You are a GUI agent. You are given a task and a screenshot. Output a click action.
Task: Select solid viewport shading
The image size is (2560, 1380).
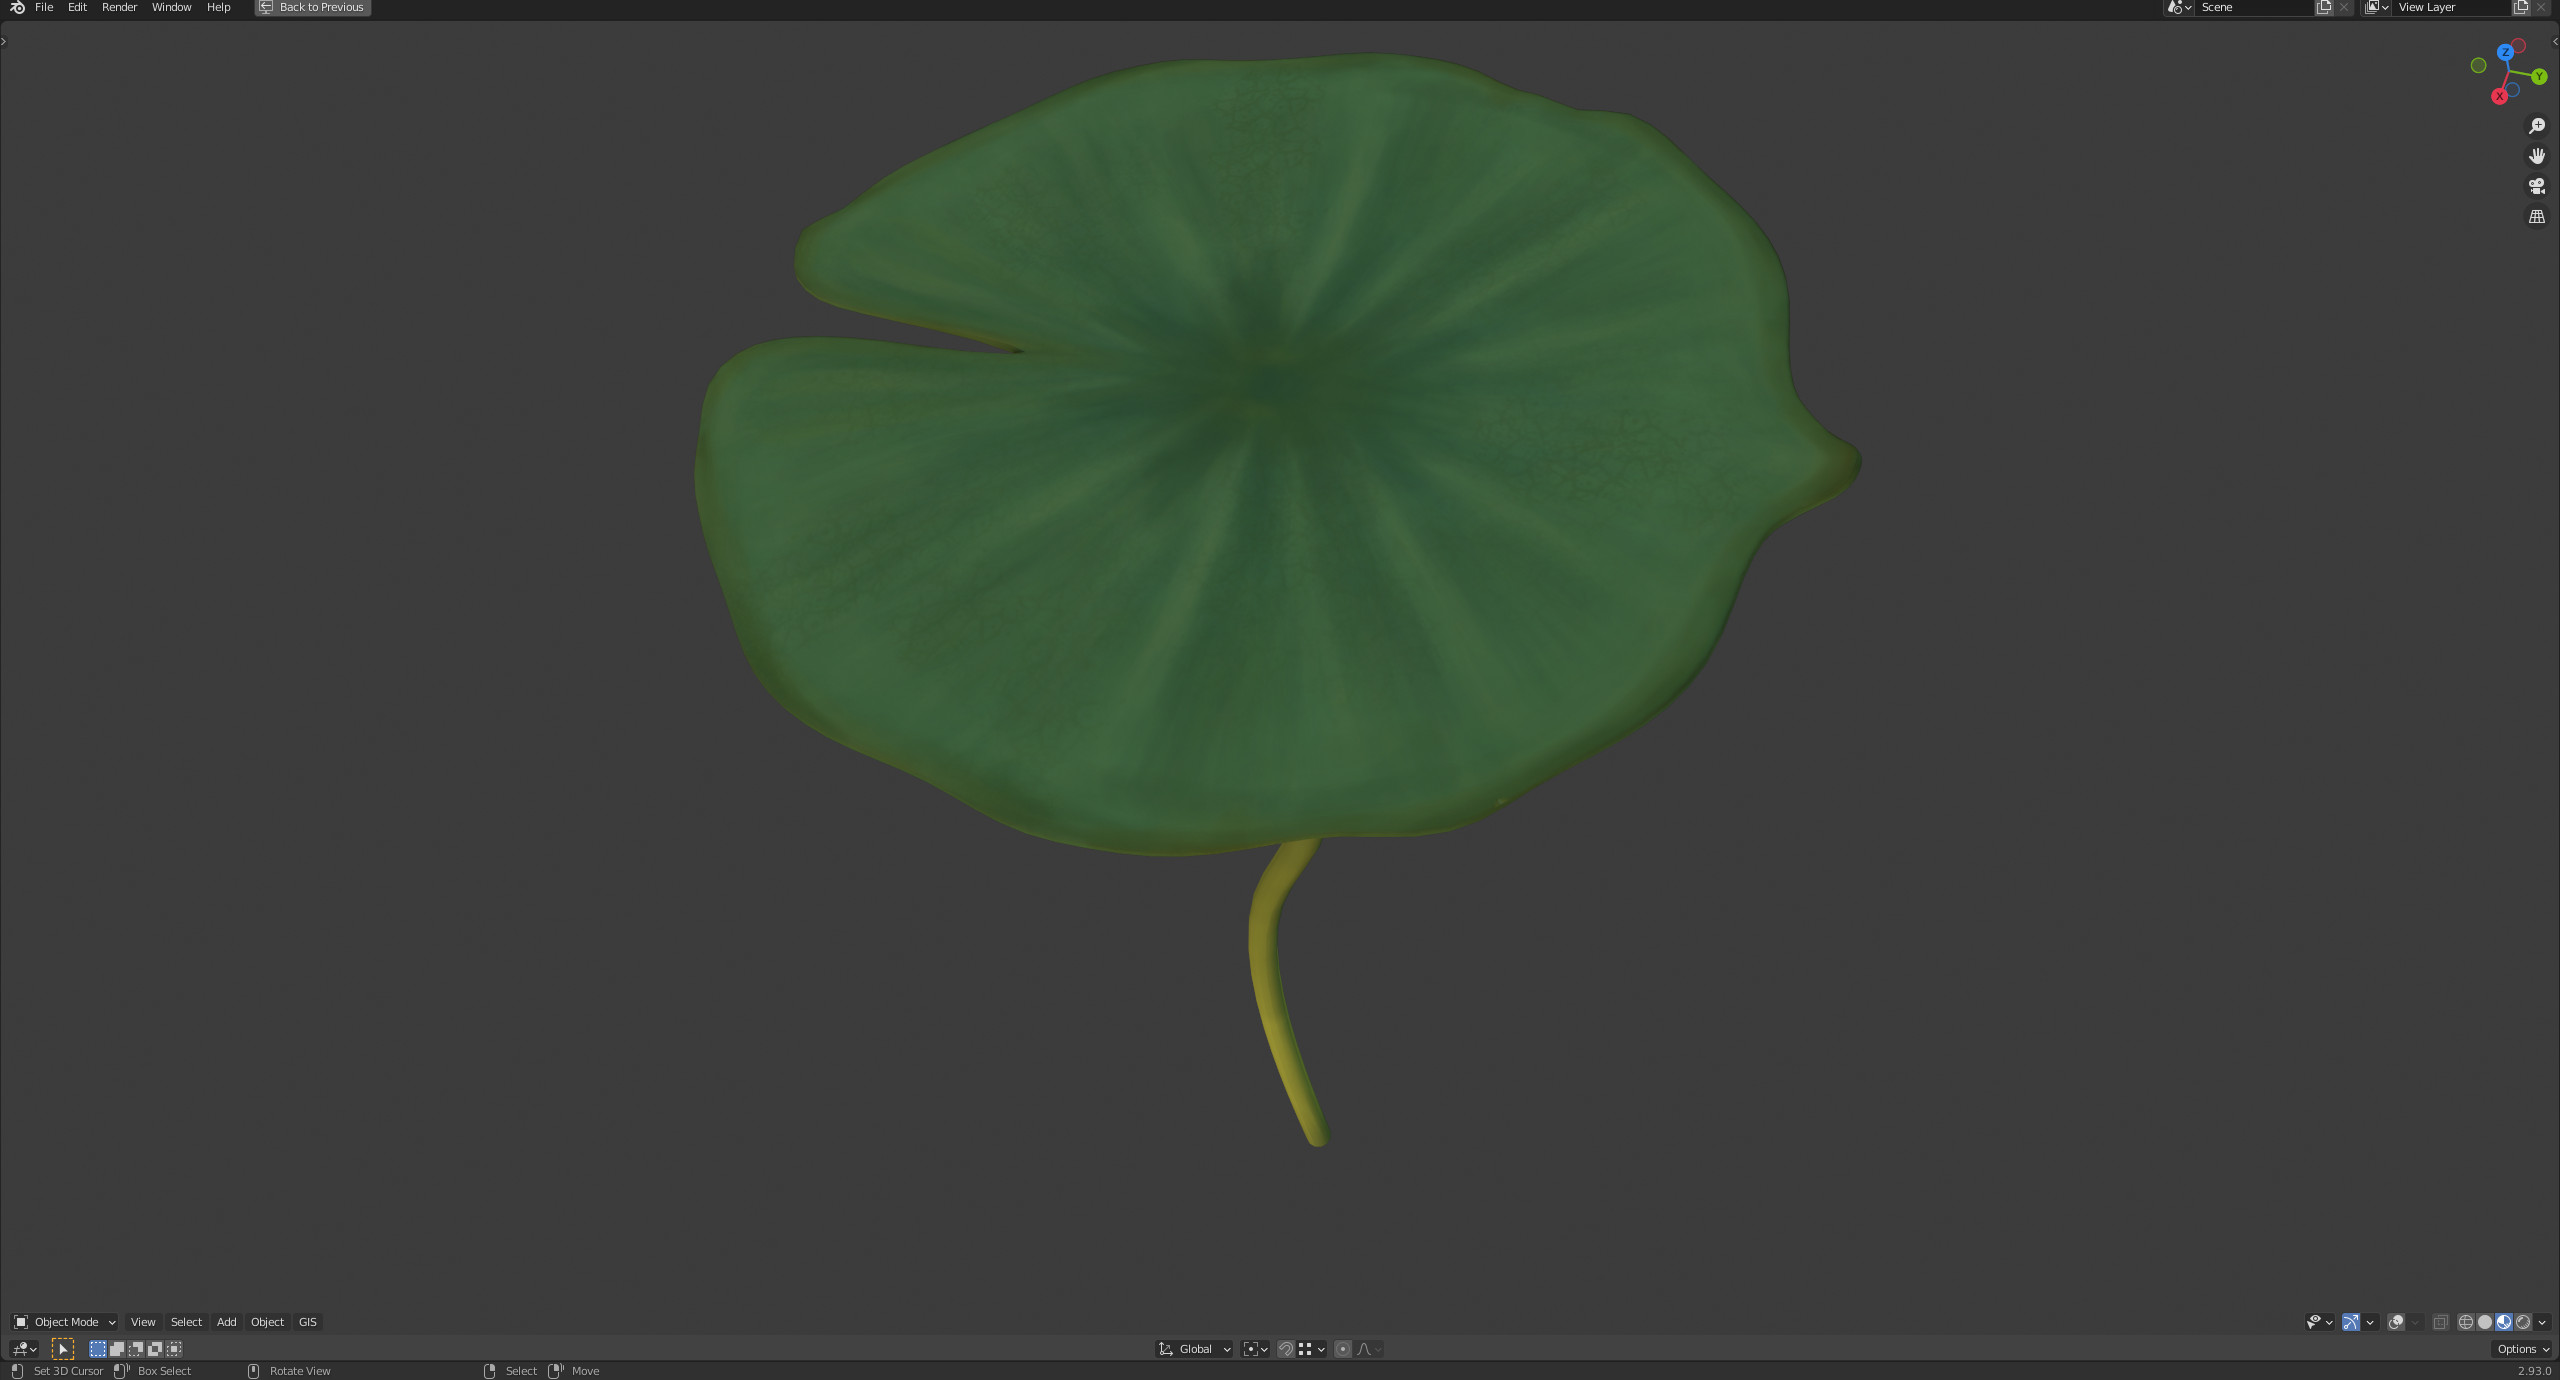tap(2485, 1322)
